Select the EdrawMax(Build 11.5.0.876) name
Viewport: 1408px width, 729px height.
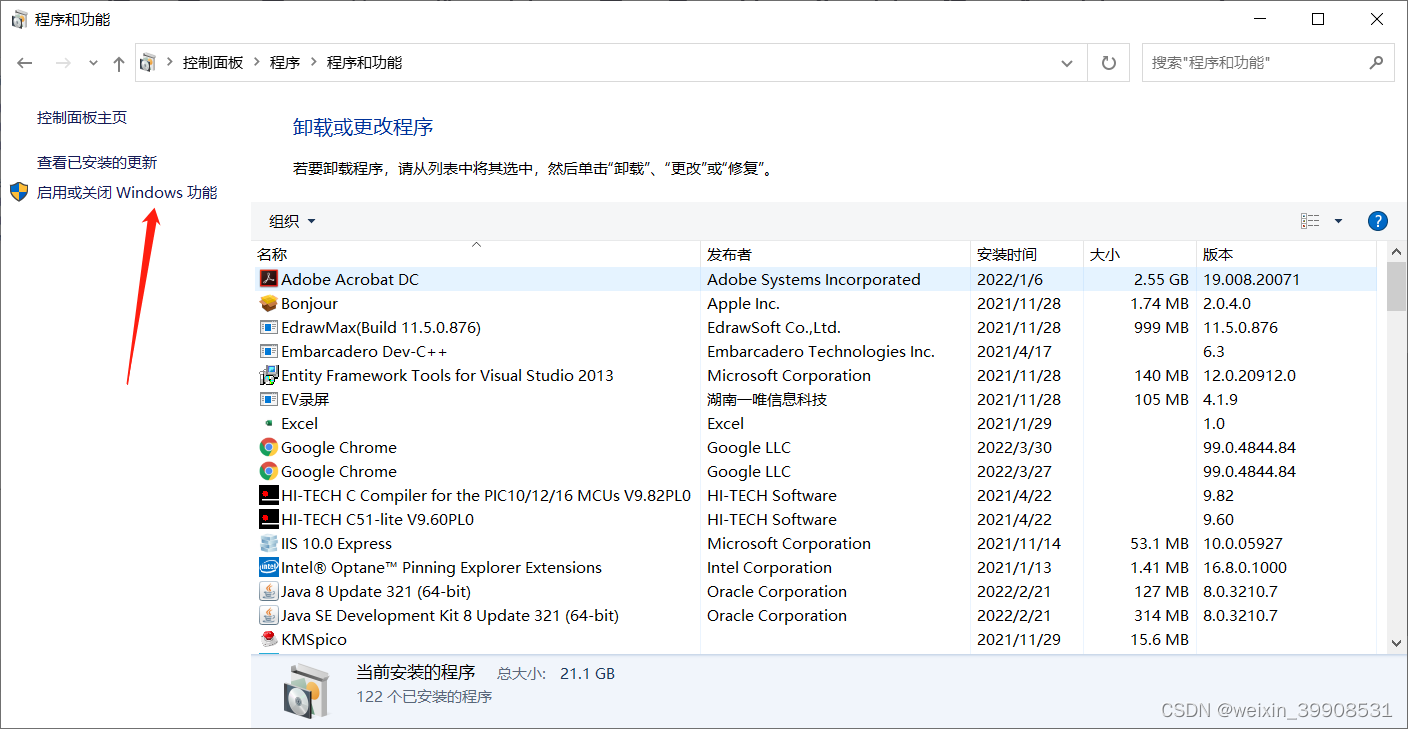(381, 328)
